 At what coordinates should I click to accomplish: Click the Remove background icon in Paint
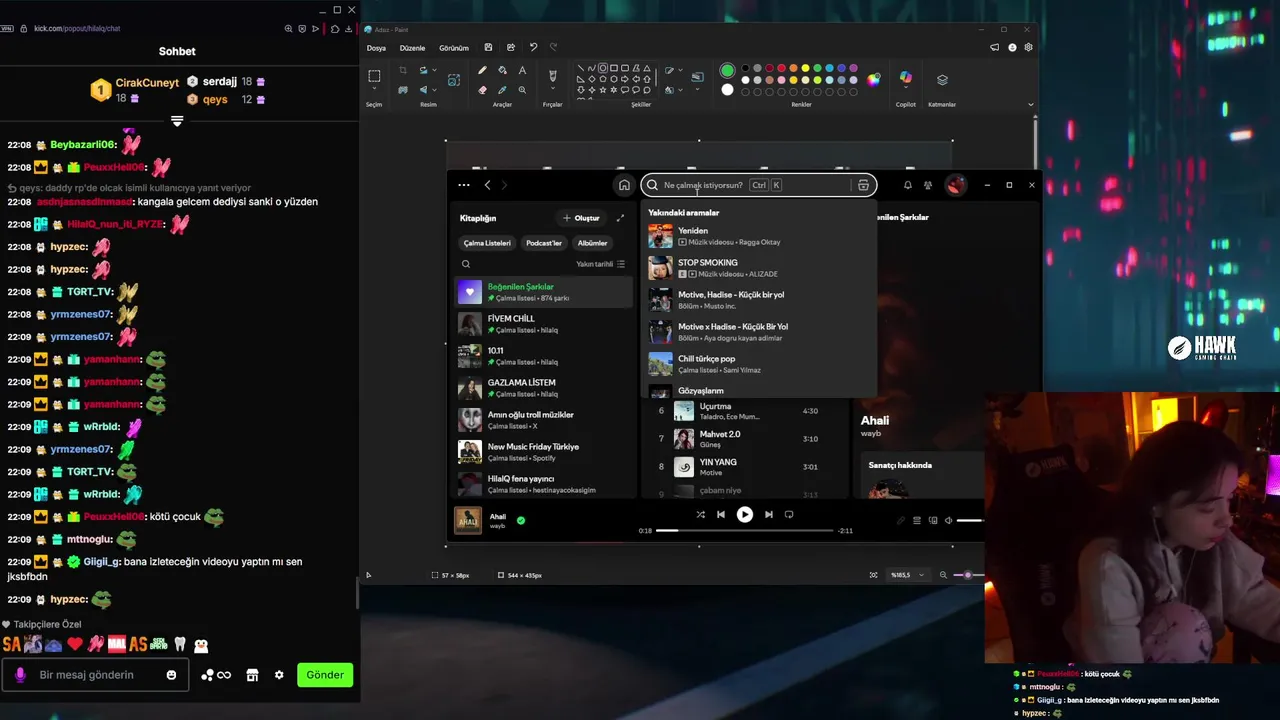click(x=403, y=90)
